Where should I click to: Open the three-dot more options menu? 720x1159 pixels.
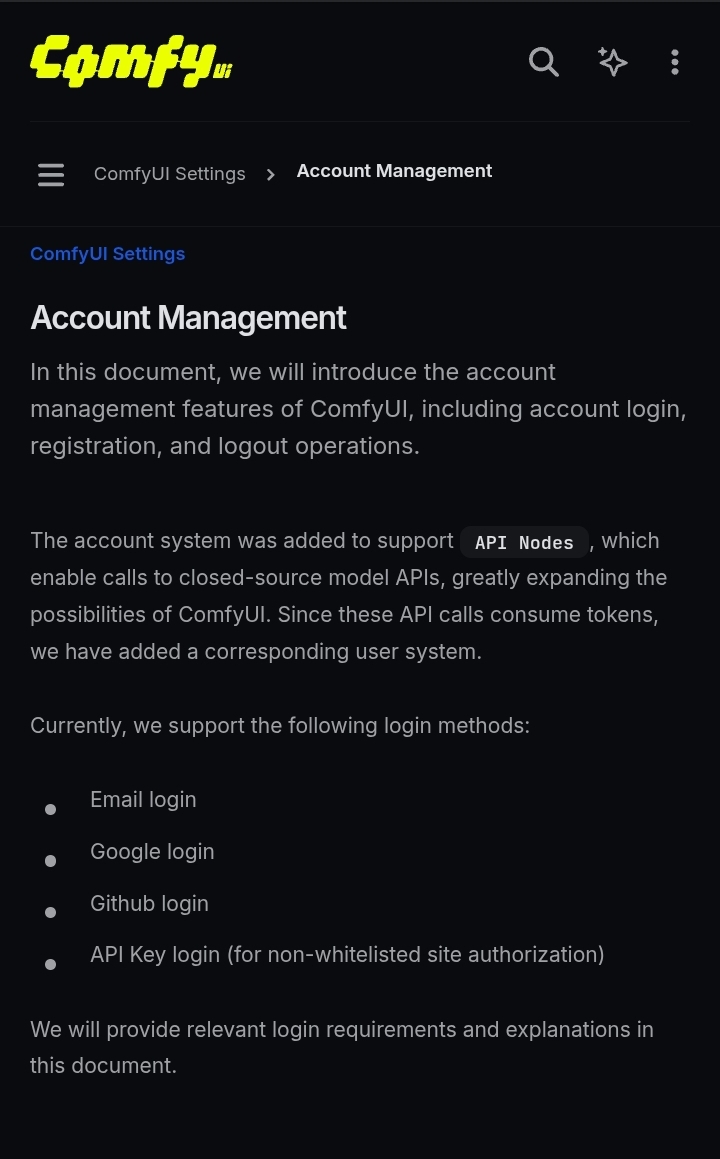click(x=675, y=62)
